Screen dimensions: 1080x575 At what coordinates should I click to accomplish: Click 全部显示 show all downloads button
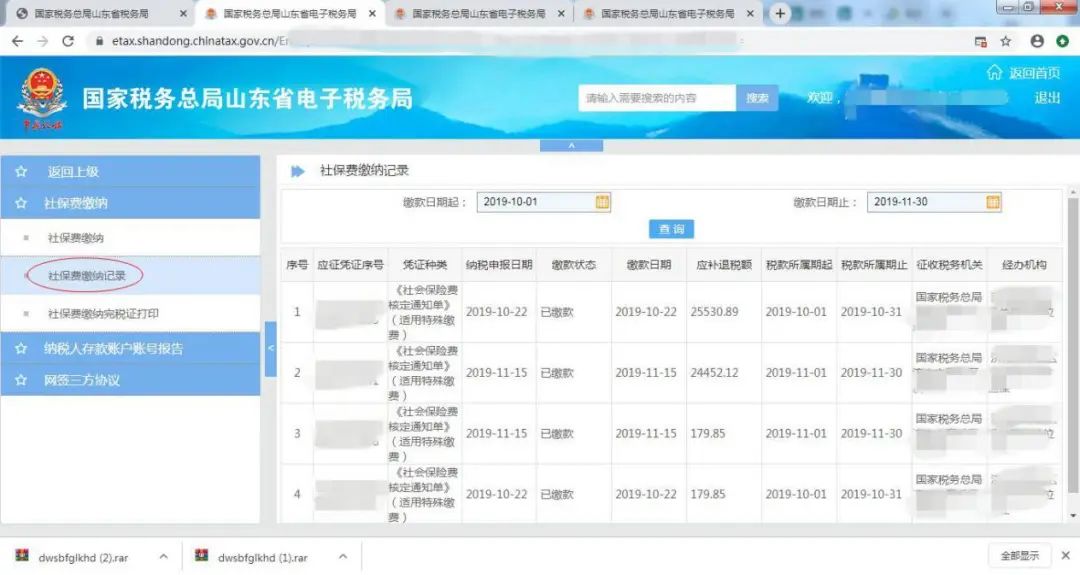(1019, 555)
